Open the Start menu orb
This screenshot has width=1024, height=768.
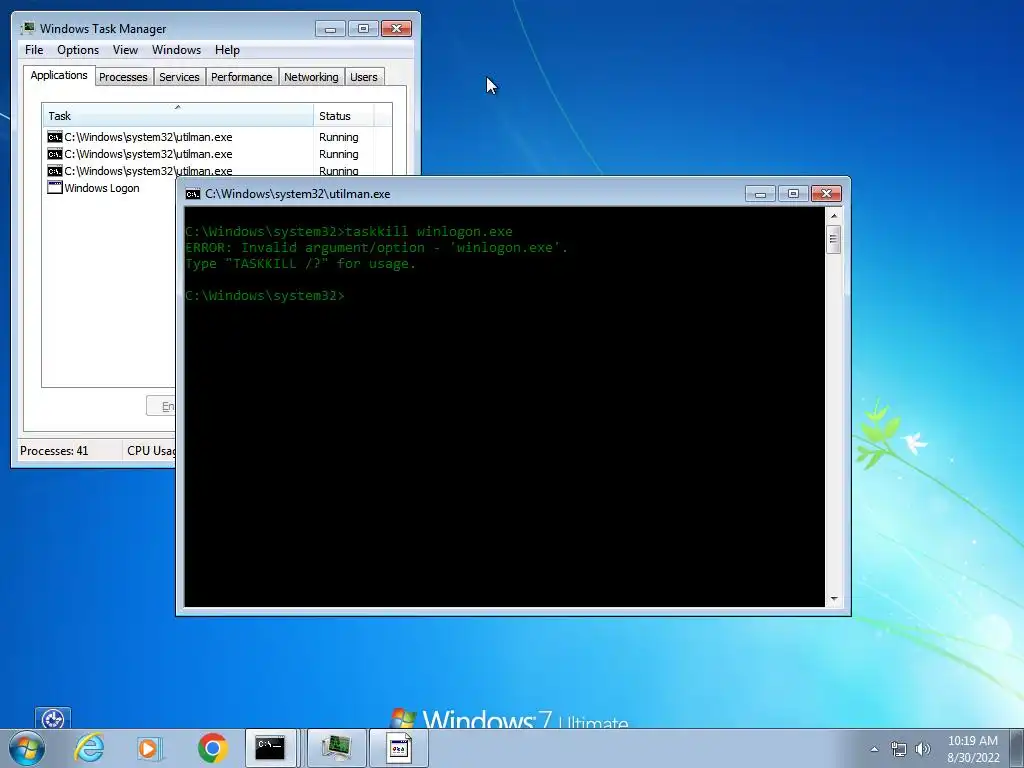(27, 748)
